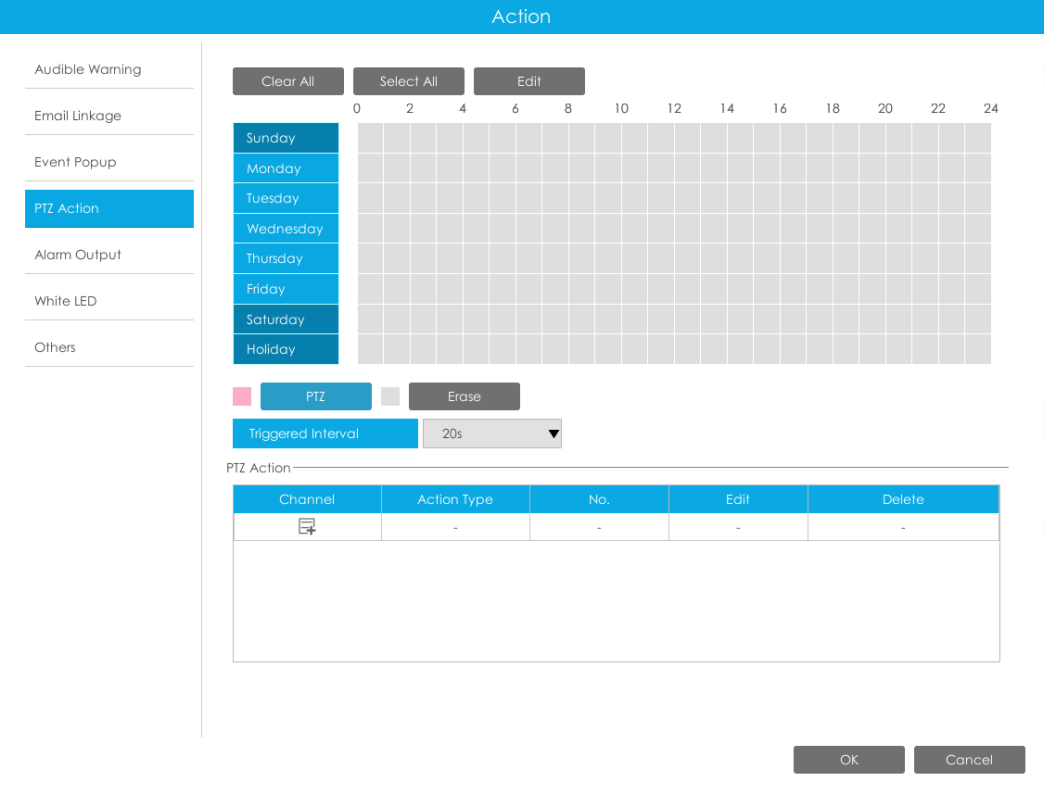The width and height of the screenshot is (1044, 789).
Task: Activate the Erase mode button
Action: tap(464, 396)
